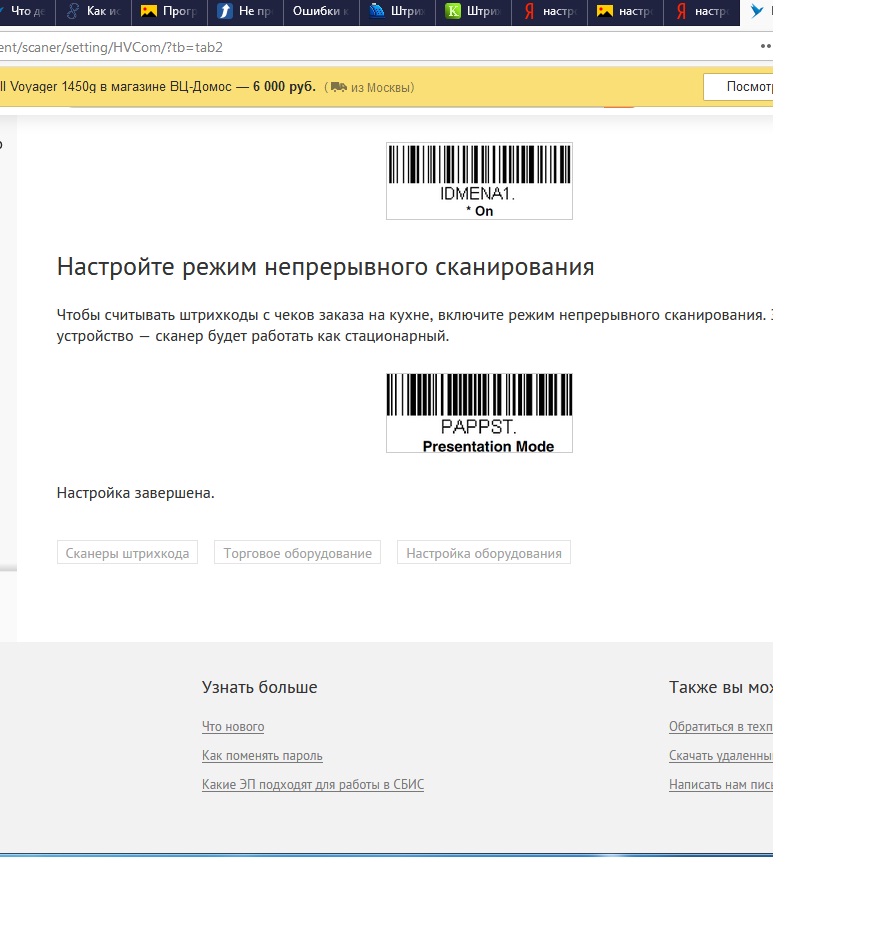Open the 'Штрих' tab with blue icon
This screenshot has width=870, height=936.
click(397, 12)
